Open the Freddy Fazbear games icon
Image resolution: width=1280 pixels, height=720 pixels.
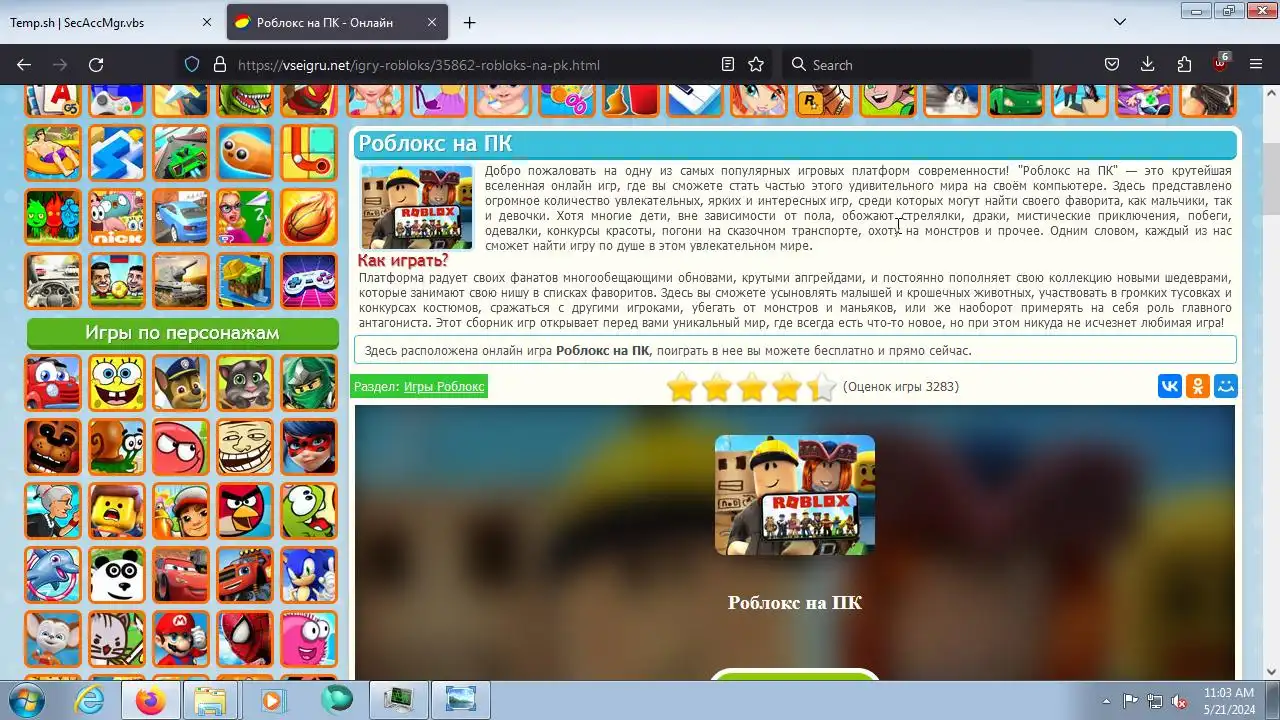(53, 447)
